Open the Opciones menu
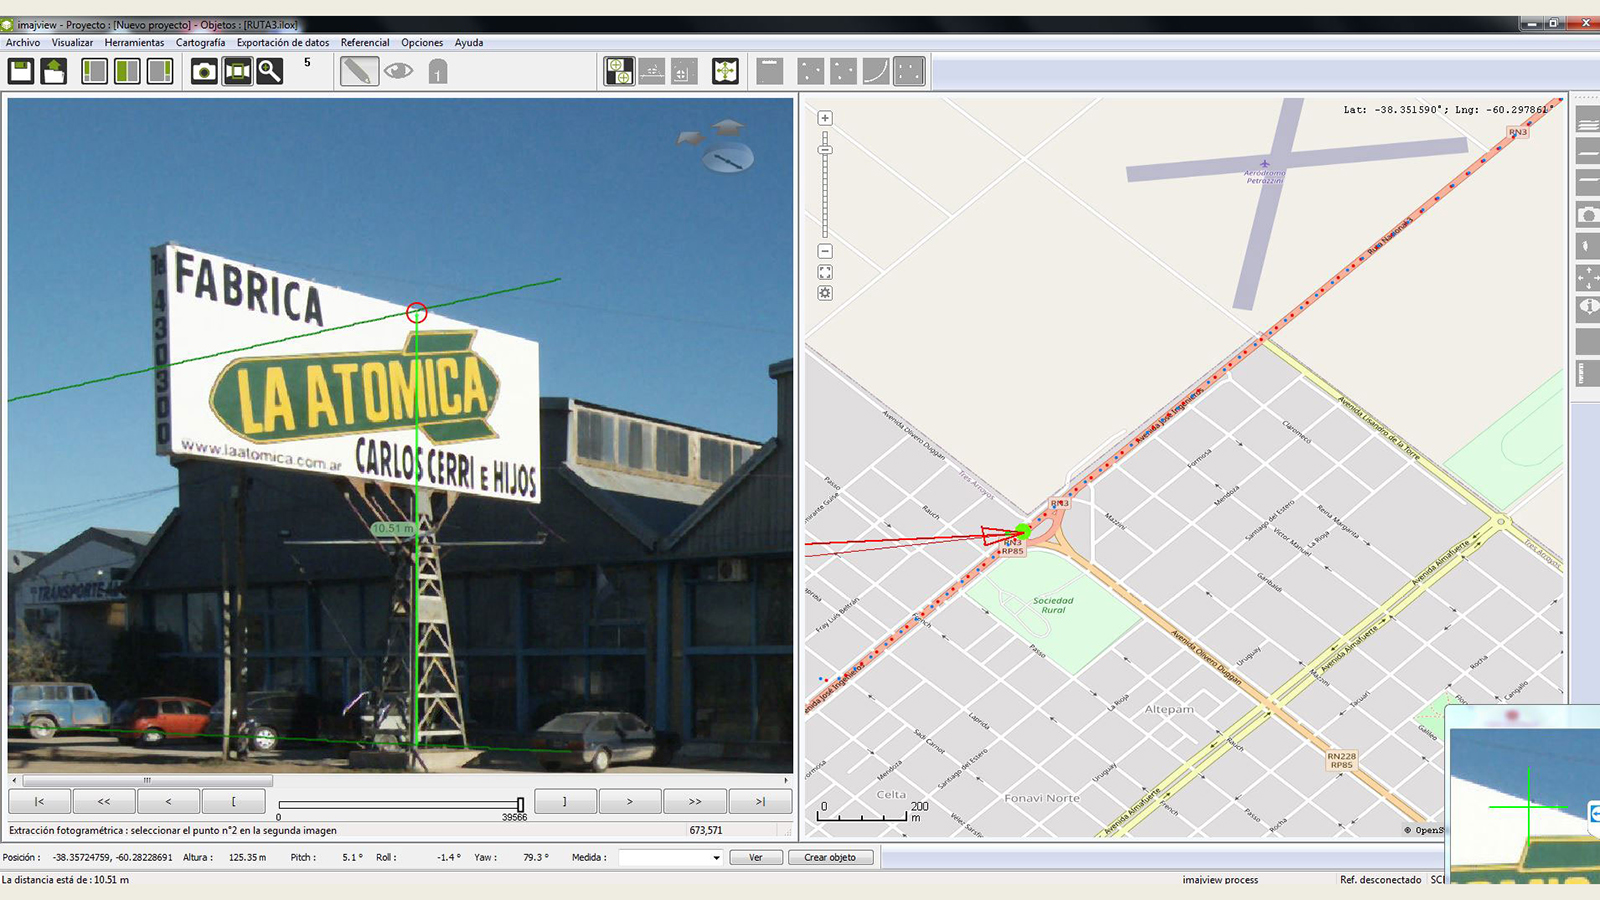 point(422,43)
